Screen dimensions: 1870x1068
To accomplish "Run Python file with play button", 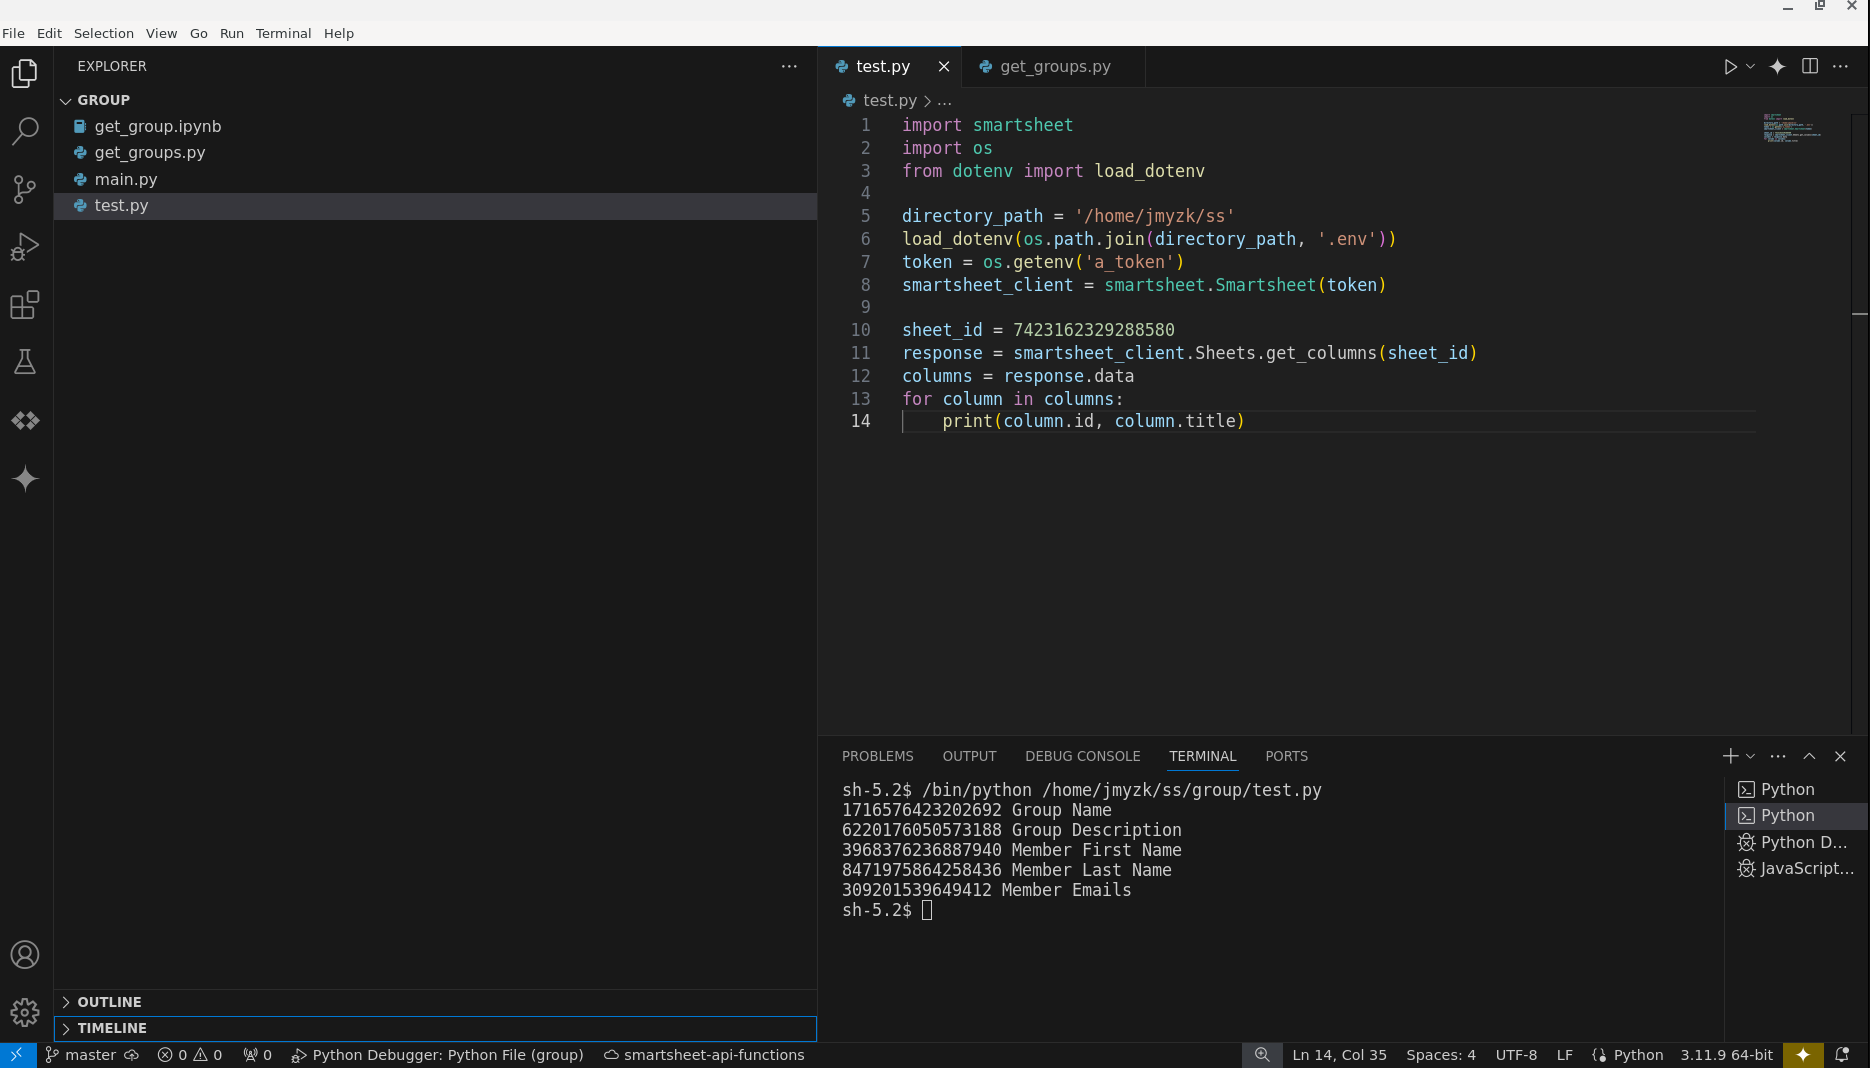I will [1730, 66].
